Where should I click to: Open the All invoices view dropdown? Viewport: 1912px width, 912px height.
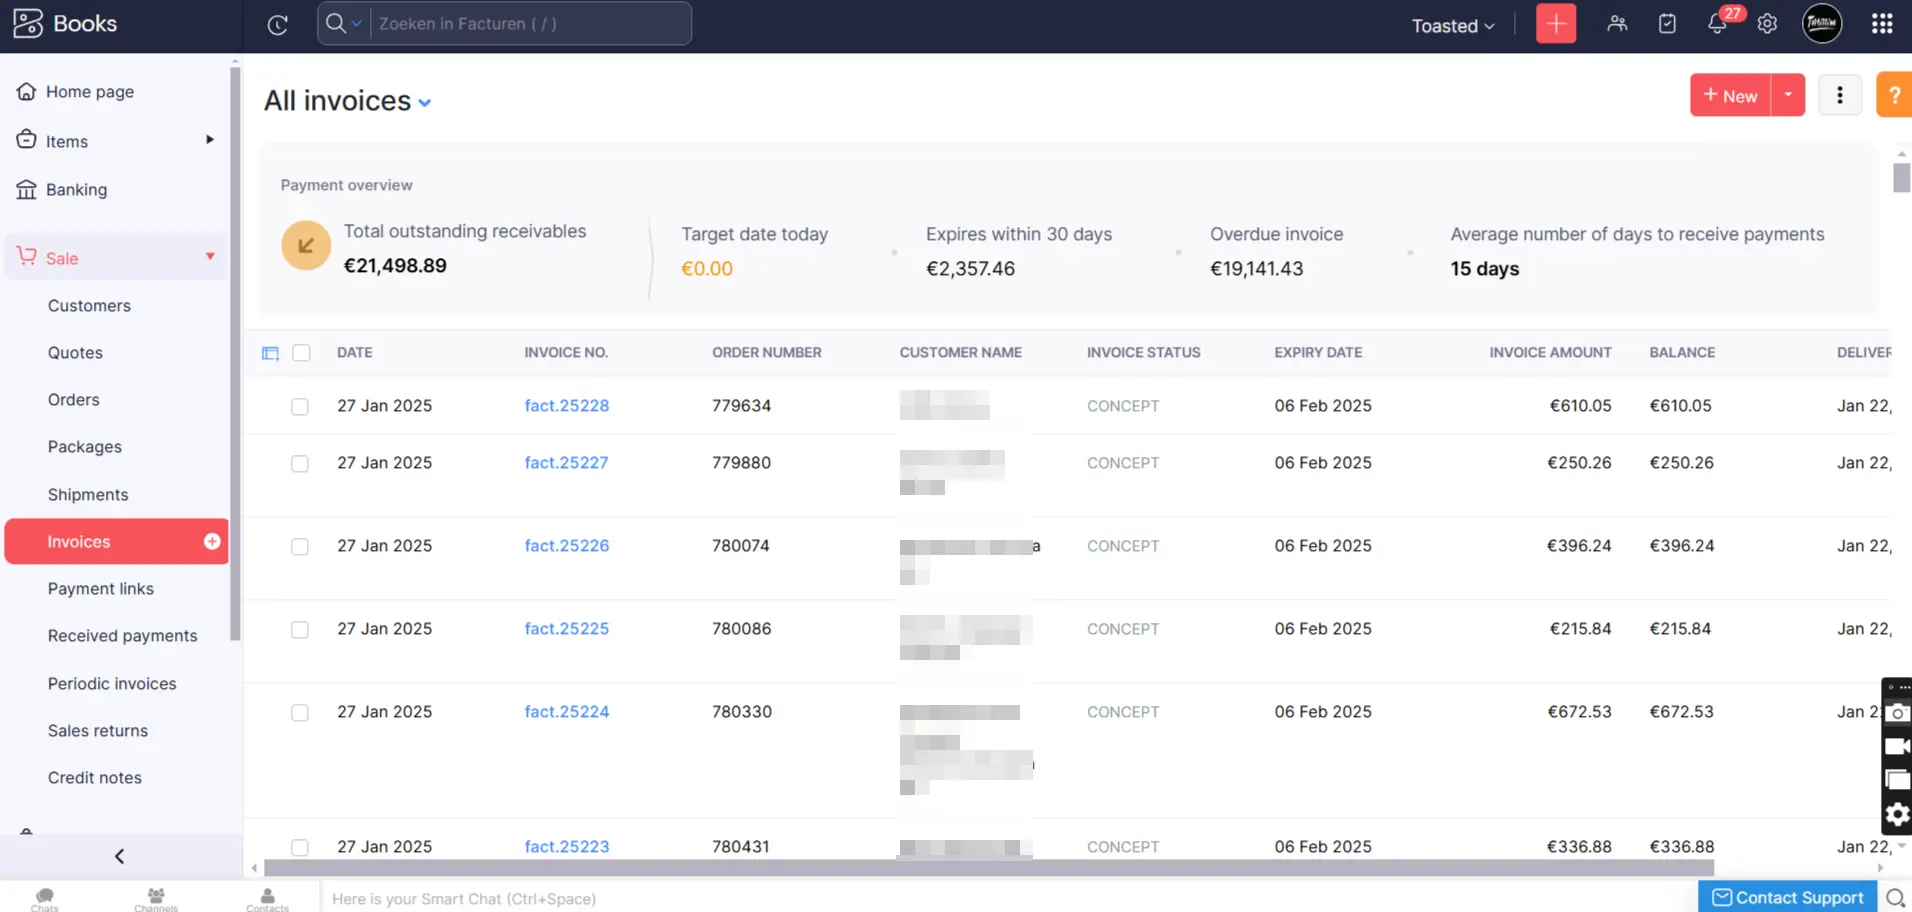(425, 101)
